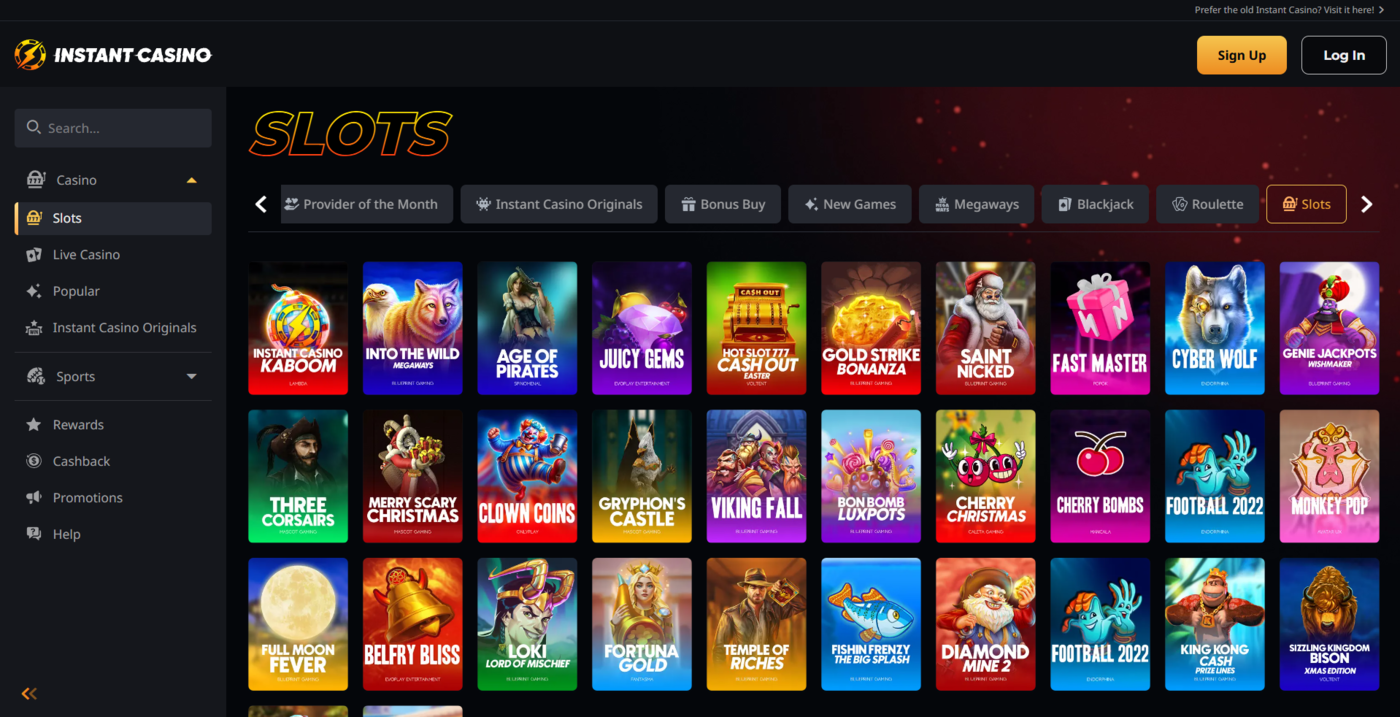Open the Roulette category tab
The image size is (1400, 717).
[1207, 204]
